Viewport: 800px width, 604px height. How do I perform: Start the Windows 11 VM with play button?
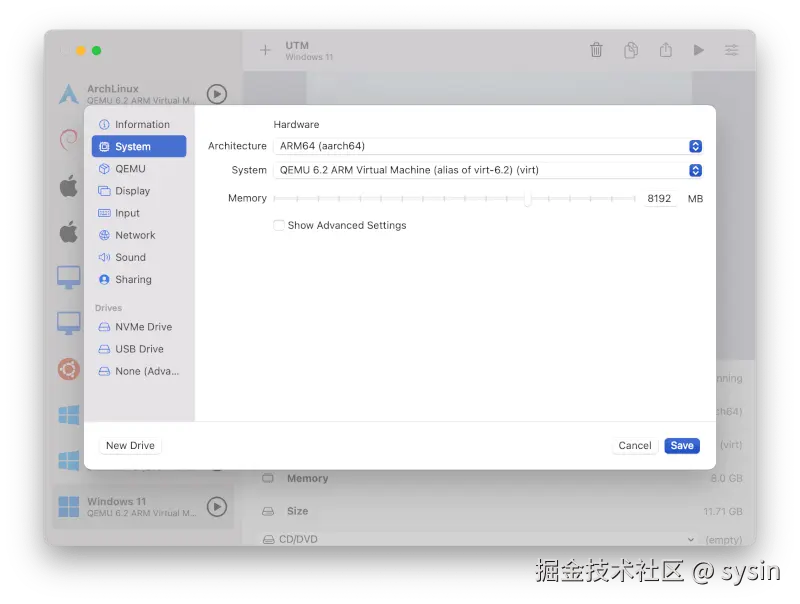coord(217,507)
